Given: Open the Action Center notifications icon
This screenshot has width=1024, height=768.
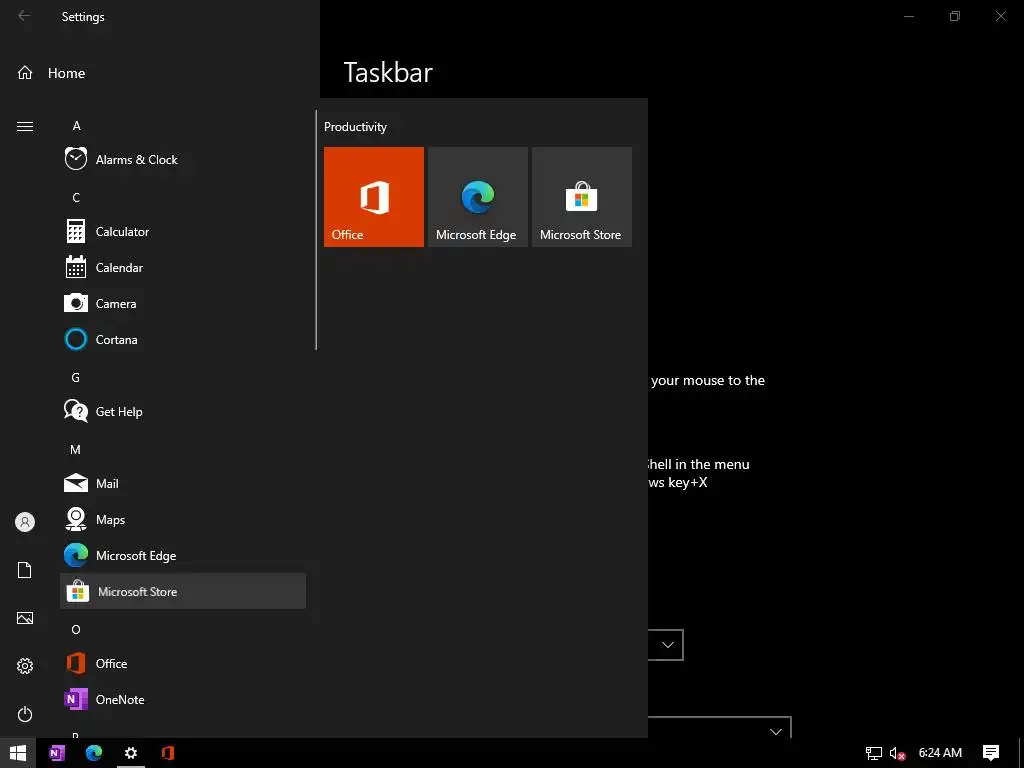Looking at the screenshot, I should [x=991, y=753].
